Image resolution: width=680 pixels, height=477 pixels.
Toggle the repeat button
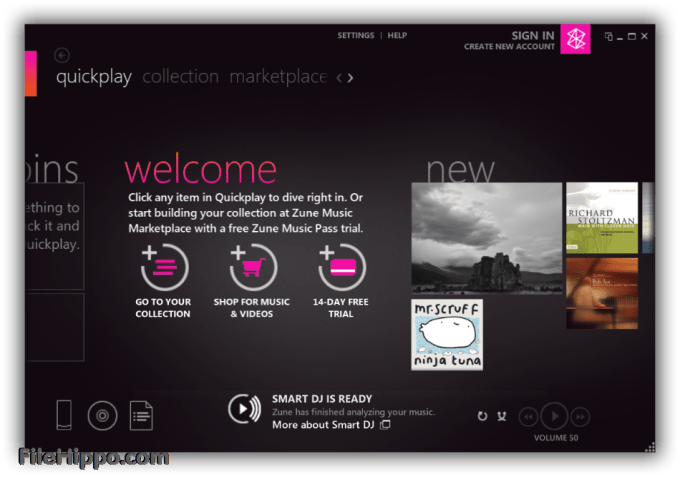coord(482,416)
